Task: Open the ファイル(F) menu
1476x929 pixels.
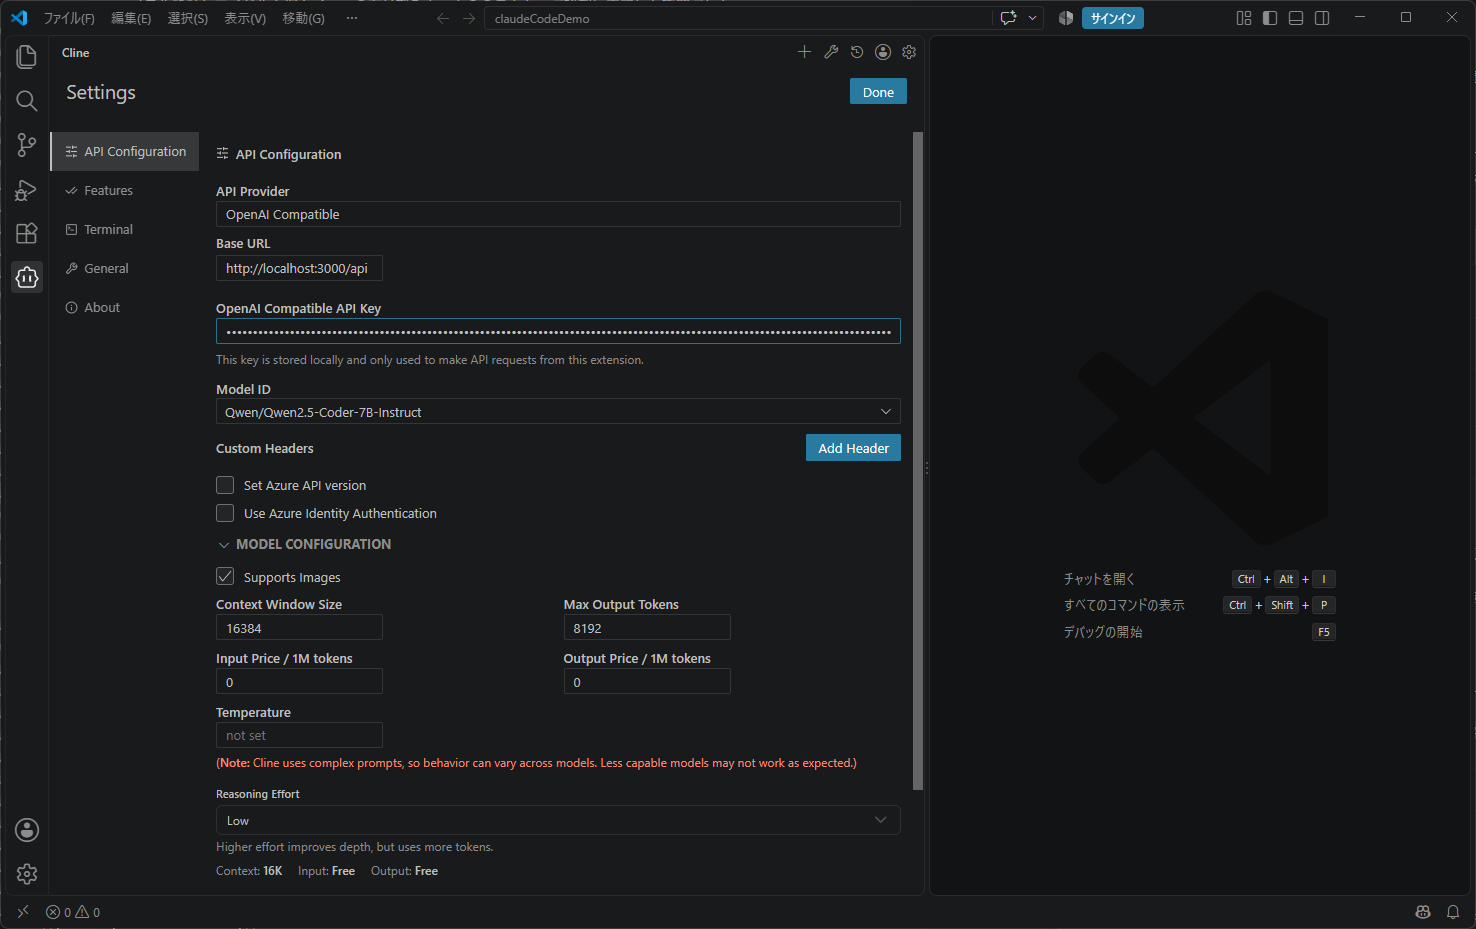Action: (69, 18)
